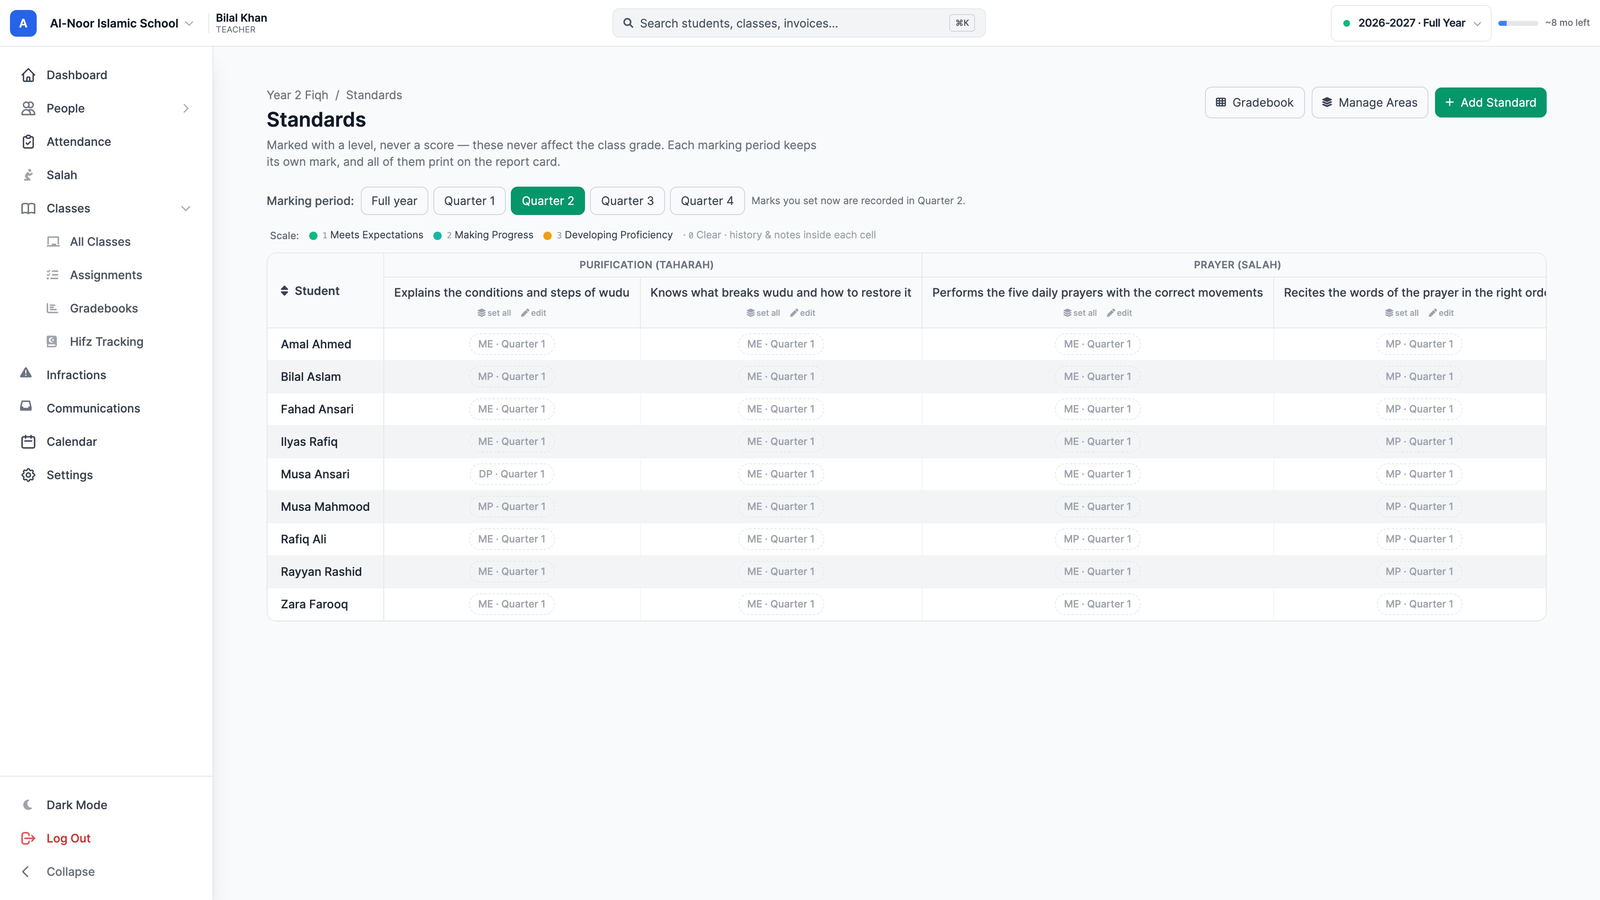Viewport: 1600px width, 900px height.
Task: Click the Log Out icon
Action: [28, 838]
